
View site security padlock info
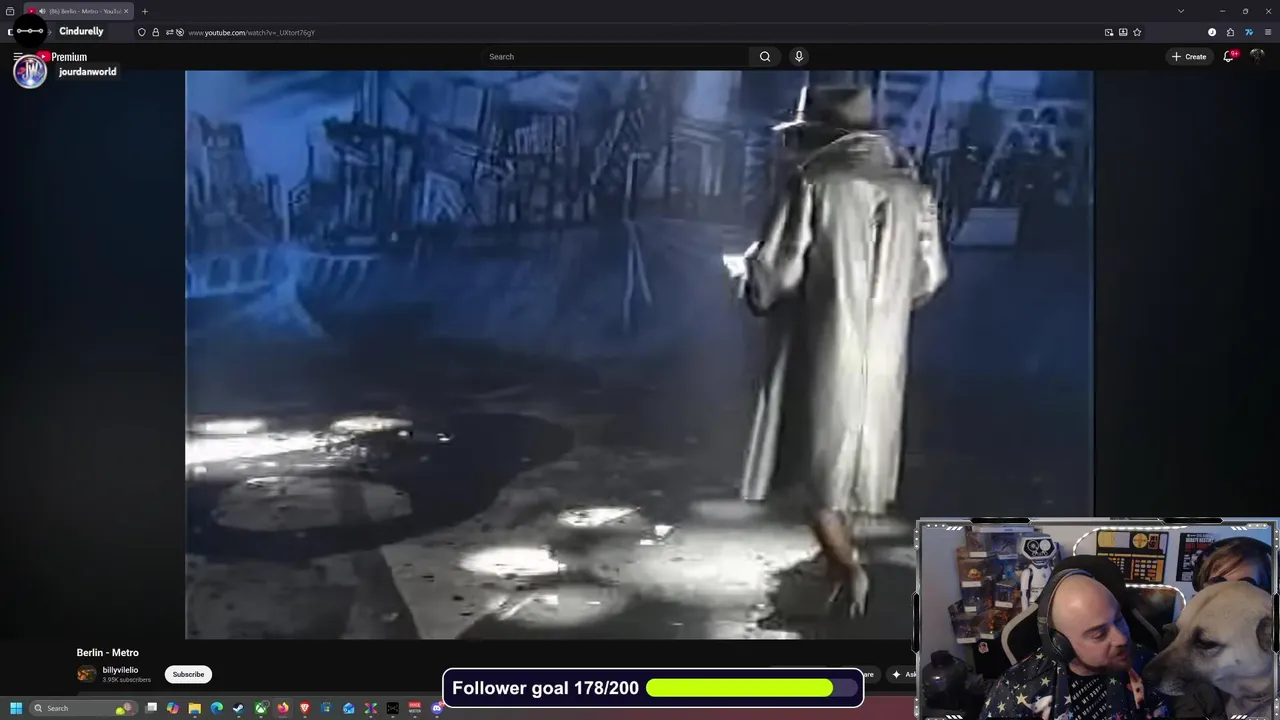[x=156, y=32]
